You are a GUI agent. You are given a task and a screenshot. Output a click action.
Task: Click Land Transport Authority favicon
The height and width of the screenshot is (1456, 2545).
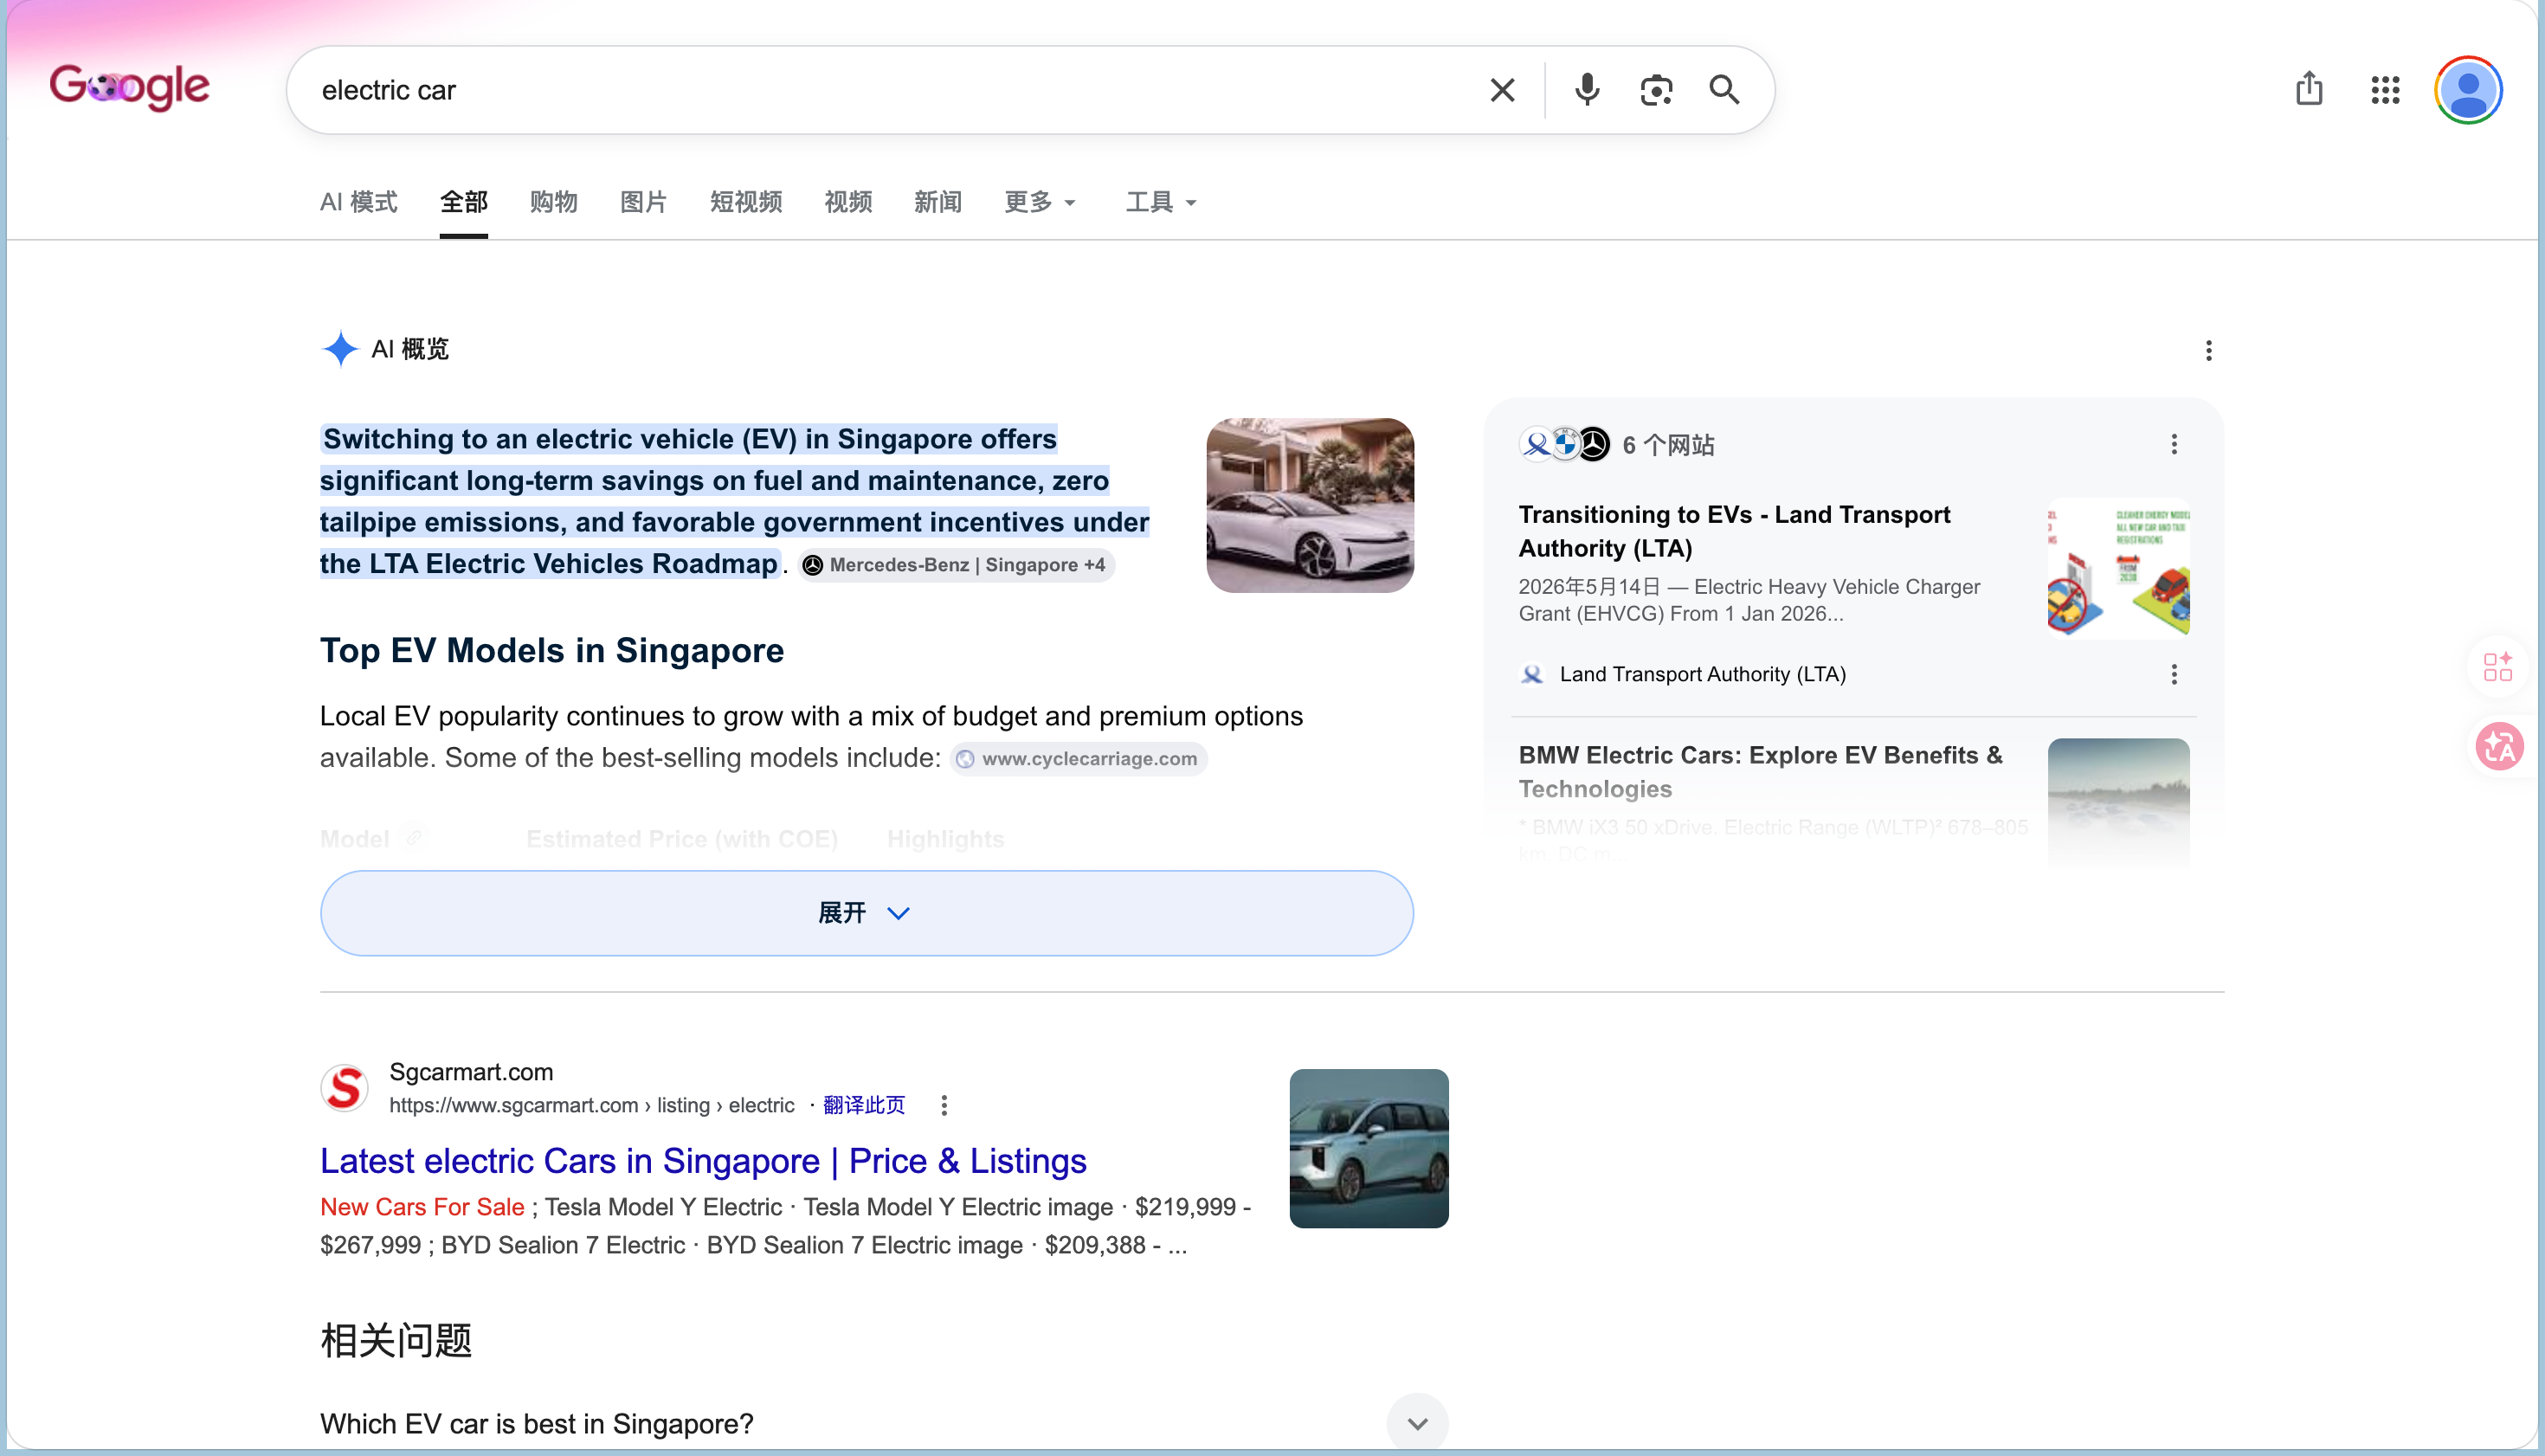[x=1532, y=674]
